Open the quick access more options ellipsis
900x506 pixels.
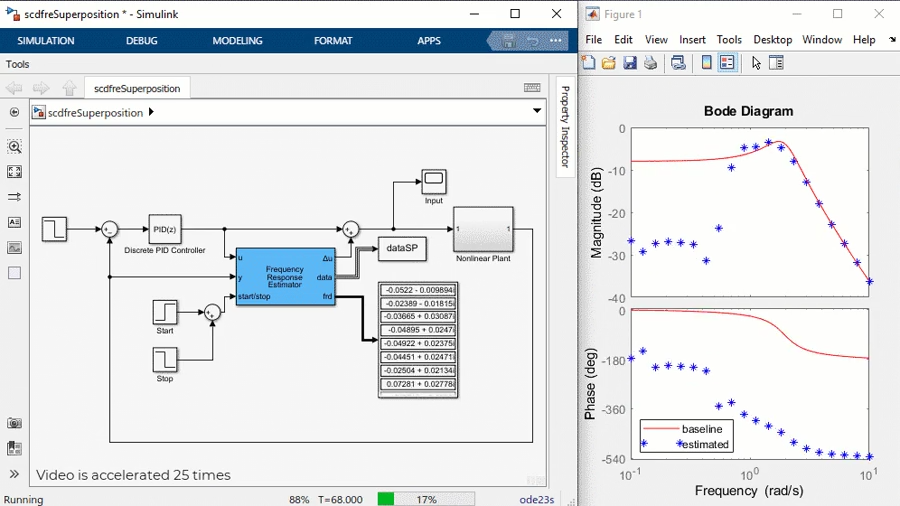(x=556, y=41)
